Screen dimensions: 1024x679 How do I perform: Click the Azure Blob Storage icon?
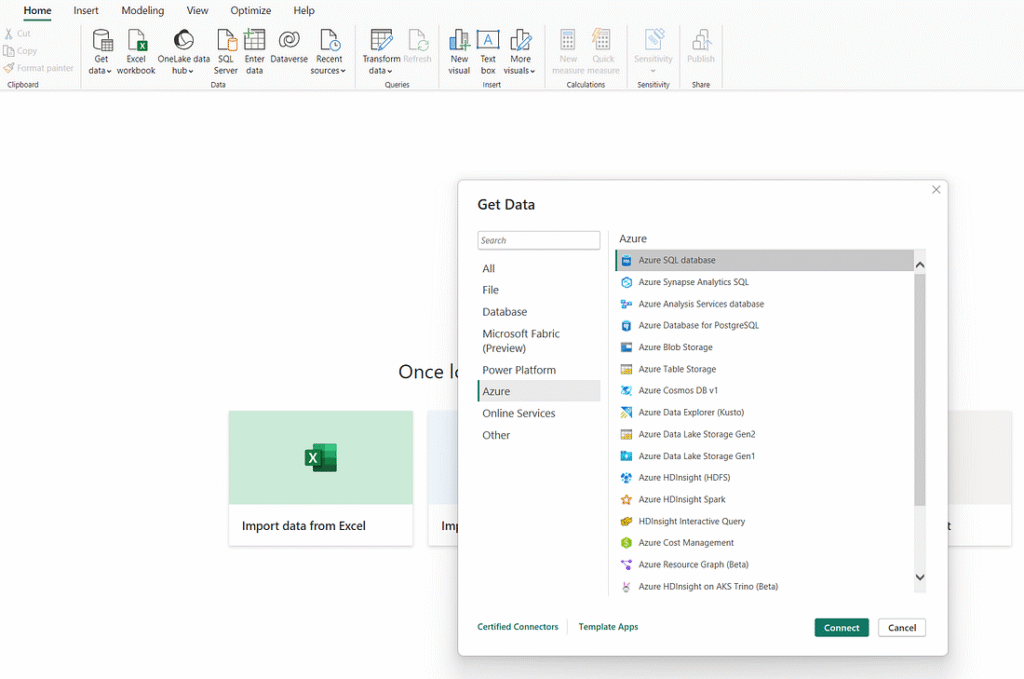626,347
